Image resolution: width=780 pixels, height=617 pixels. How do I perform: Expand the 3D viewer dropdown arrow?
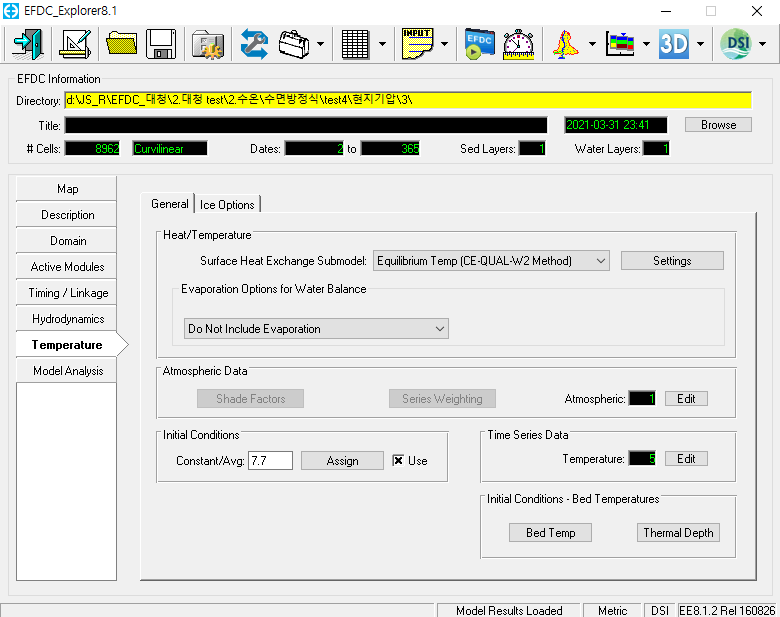700,44
